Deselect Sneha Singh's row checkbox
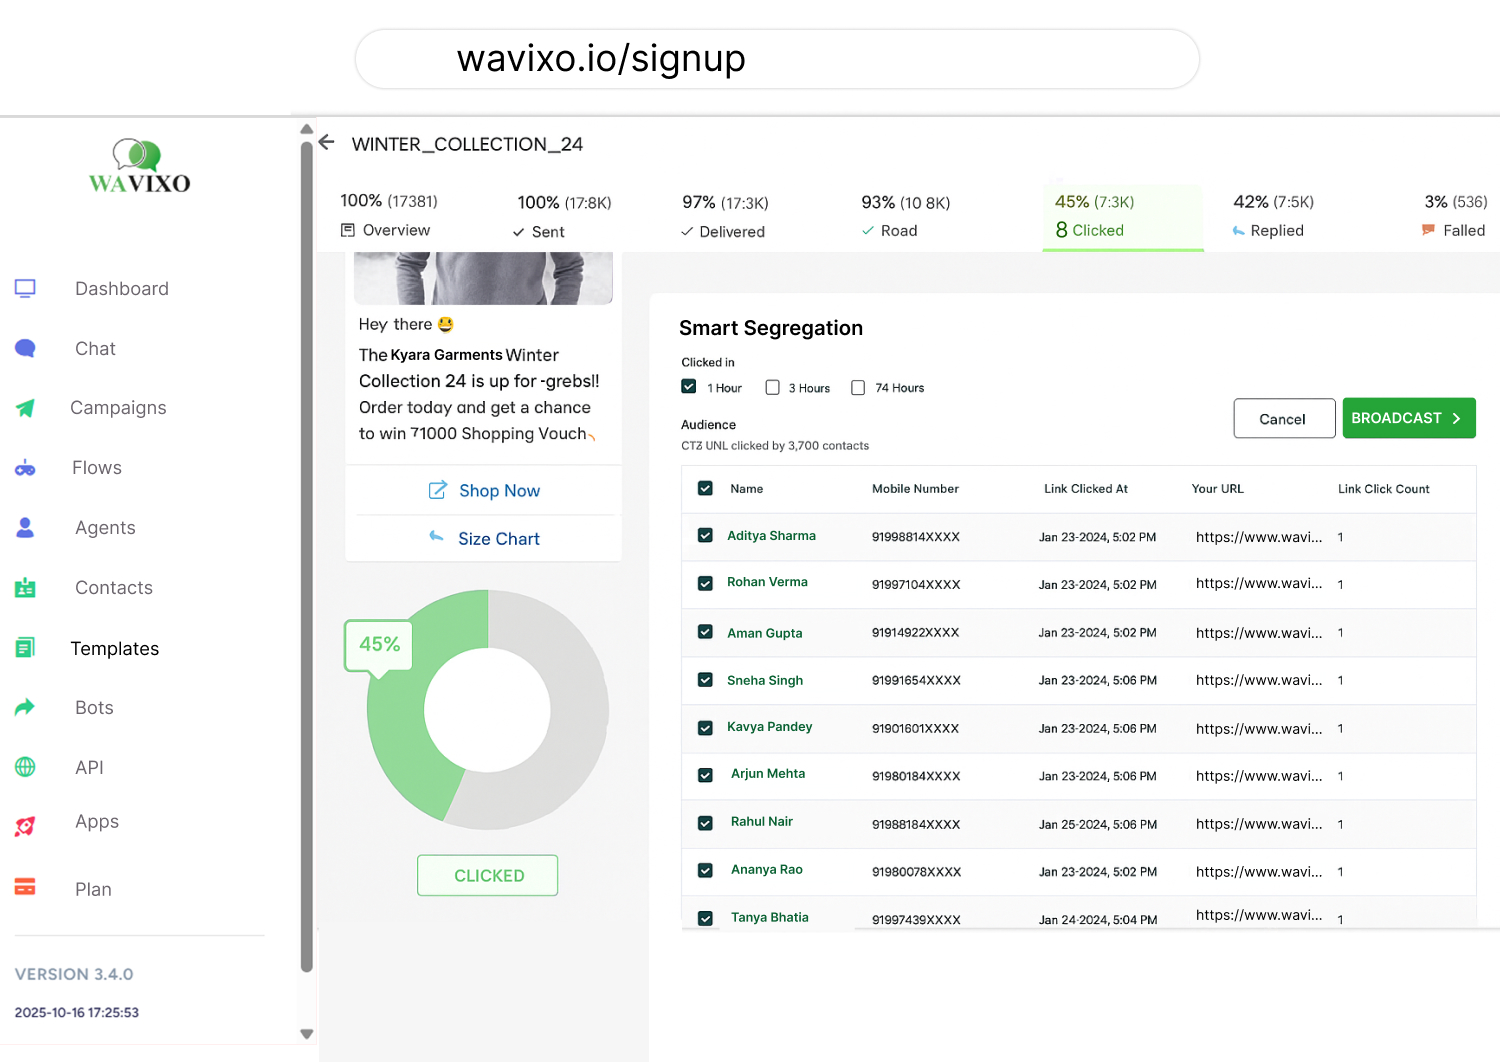The image size is (1500, 1062). pos(705,680)
